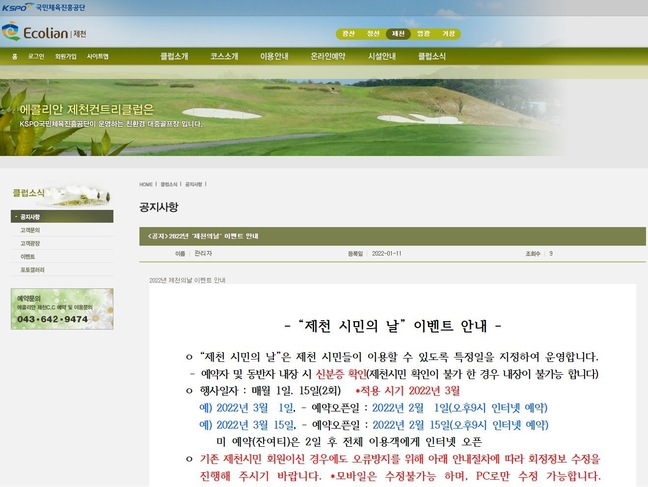Select the 영암 course pill
The width and height of the screenshot is (648, 487).
click(423, 33)
